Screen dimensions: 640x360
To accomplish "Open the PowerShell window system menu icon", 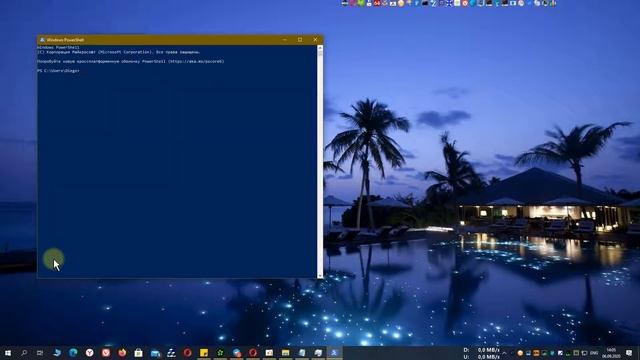I will (x=42, y=40).
